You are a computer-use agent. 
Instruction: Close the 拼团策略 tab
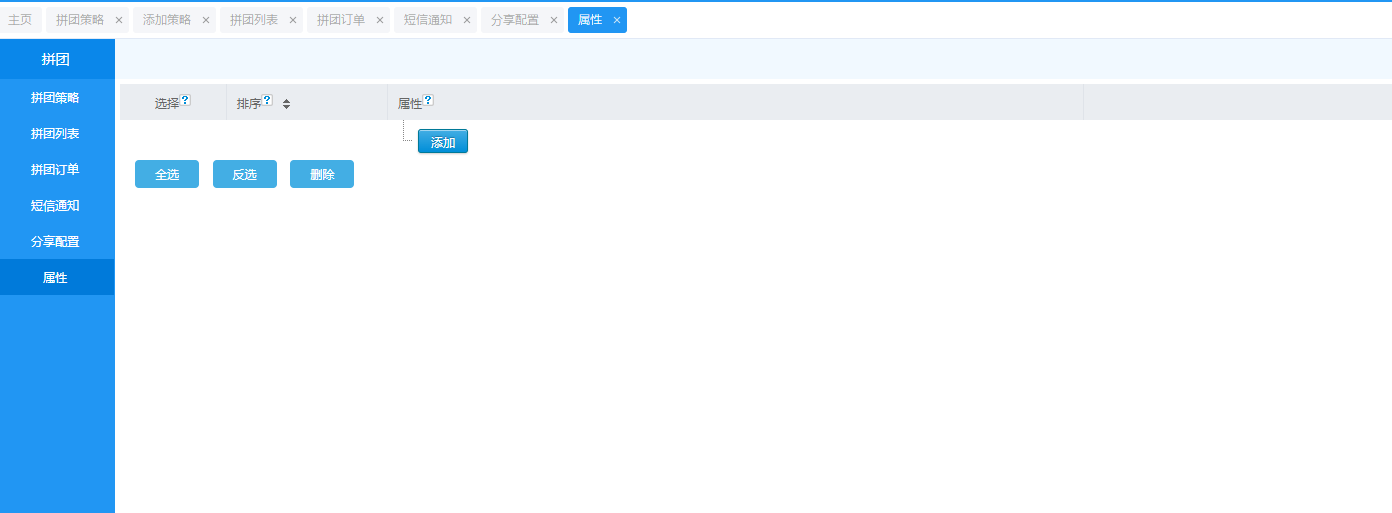119,20
